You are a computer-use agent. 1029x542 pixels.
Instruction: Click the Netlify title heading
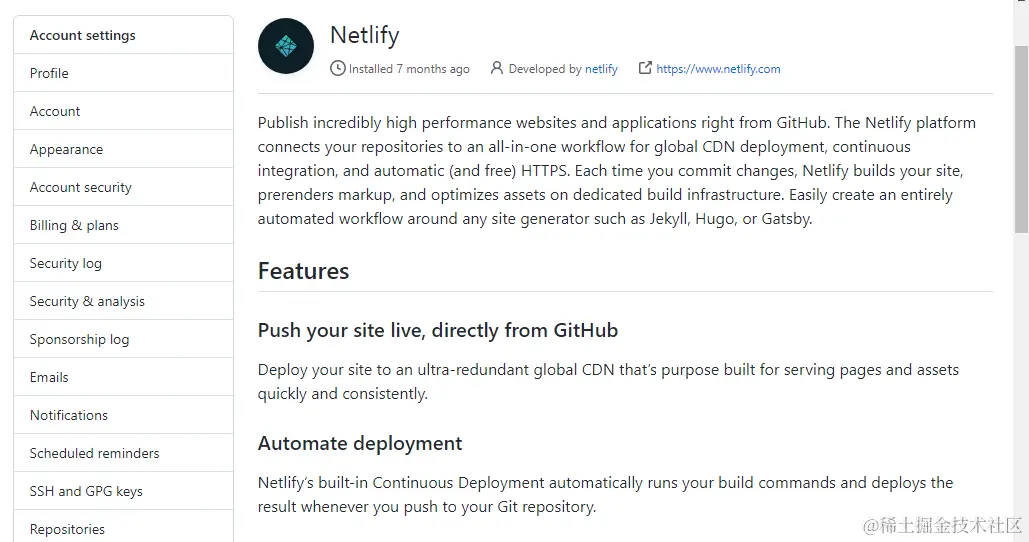pos(364,35)
